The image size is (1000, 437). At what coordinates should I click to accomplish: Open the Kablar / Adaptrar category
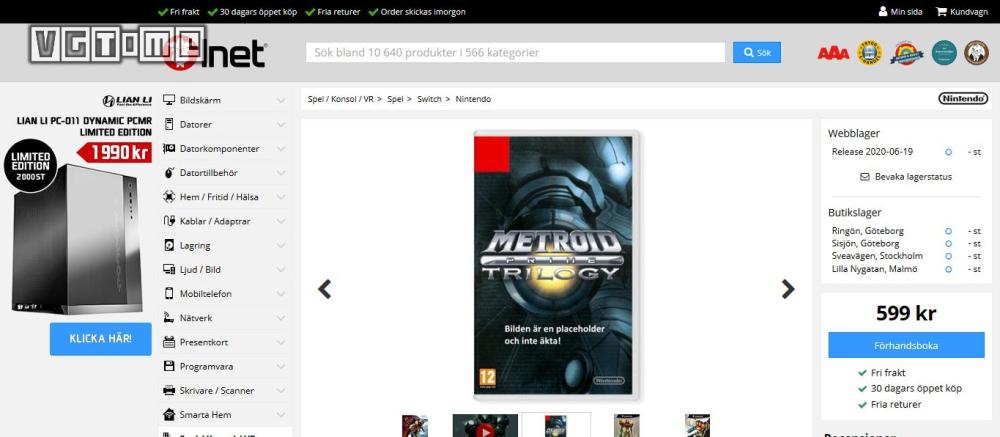pos(215,221)
